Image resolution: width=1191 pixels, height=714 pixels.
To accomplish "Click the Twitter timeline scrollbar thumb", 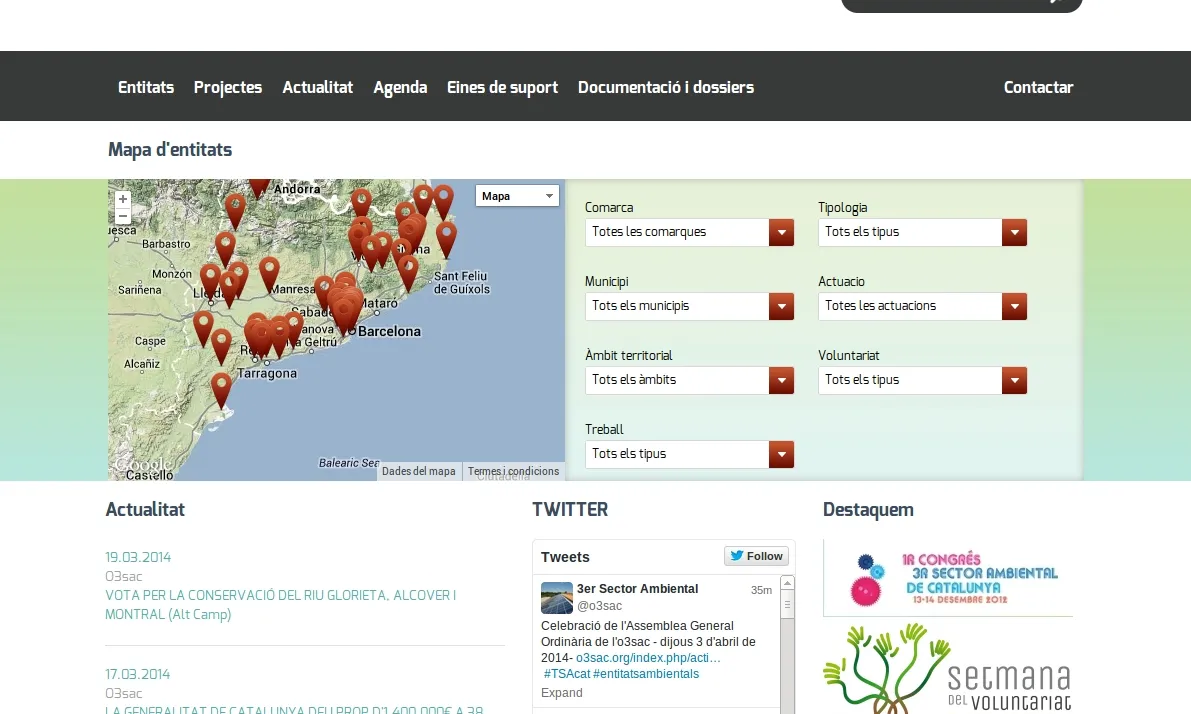I will click(788, 605).
